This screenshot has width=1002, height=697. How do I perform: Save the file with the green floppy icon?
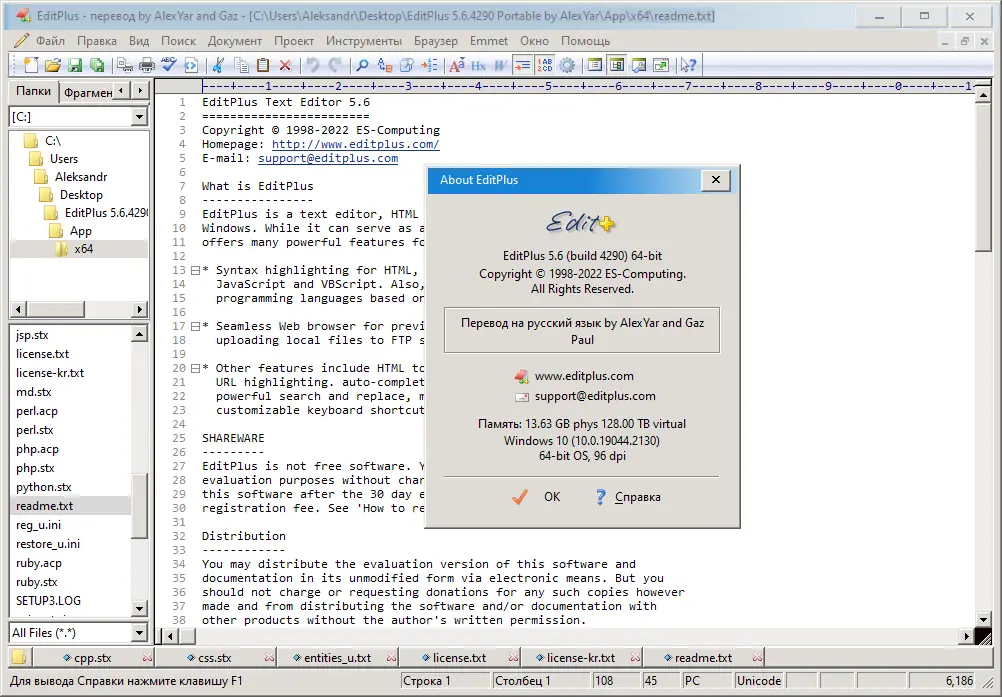coord(75,65)
